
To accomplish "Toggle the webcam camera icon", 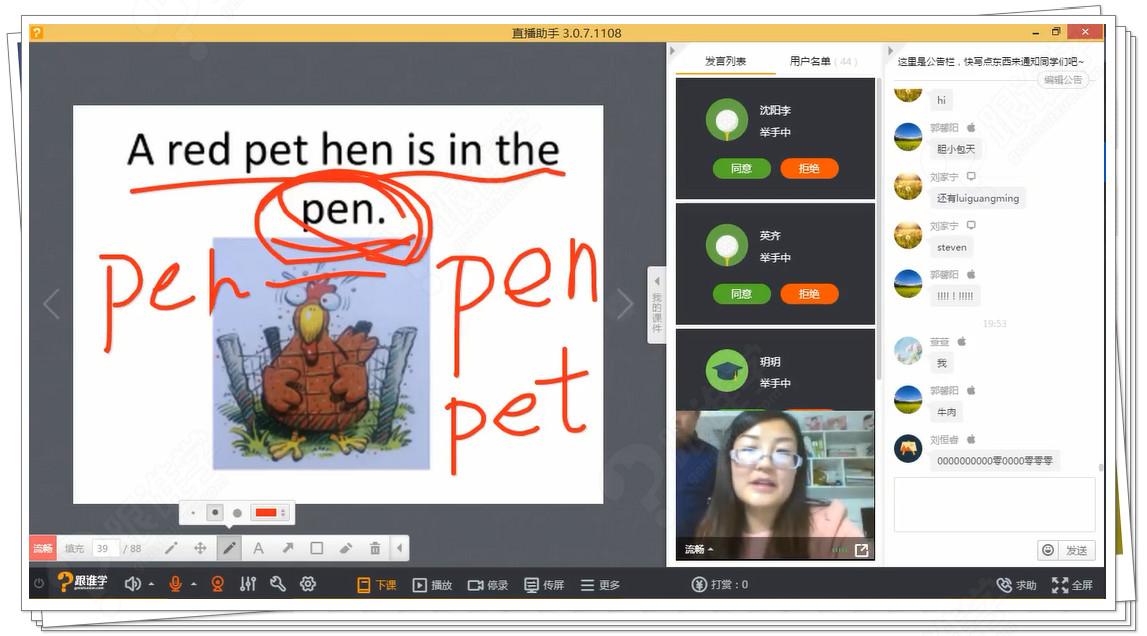I will click(217, 584).
